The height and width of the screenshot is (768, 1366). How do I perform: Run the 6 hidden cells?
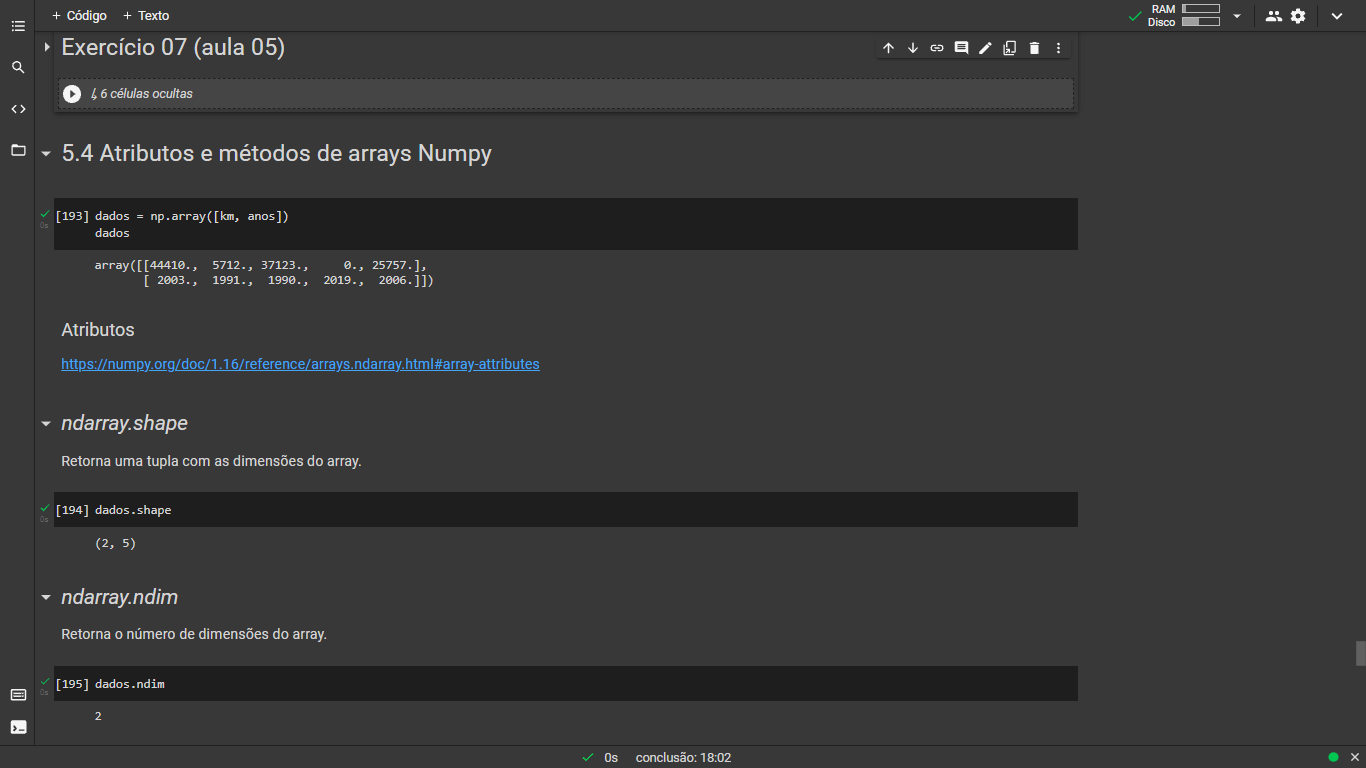pyautogui.click(x=72, y=94)
